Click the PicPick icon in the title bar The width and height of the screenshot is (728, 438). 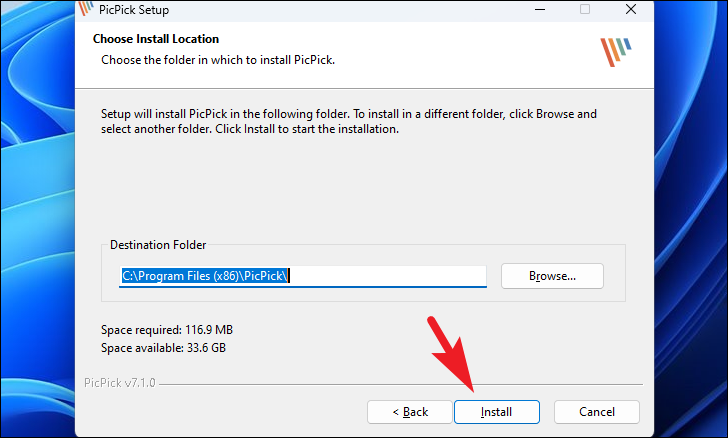tap(86, 8)
